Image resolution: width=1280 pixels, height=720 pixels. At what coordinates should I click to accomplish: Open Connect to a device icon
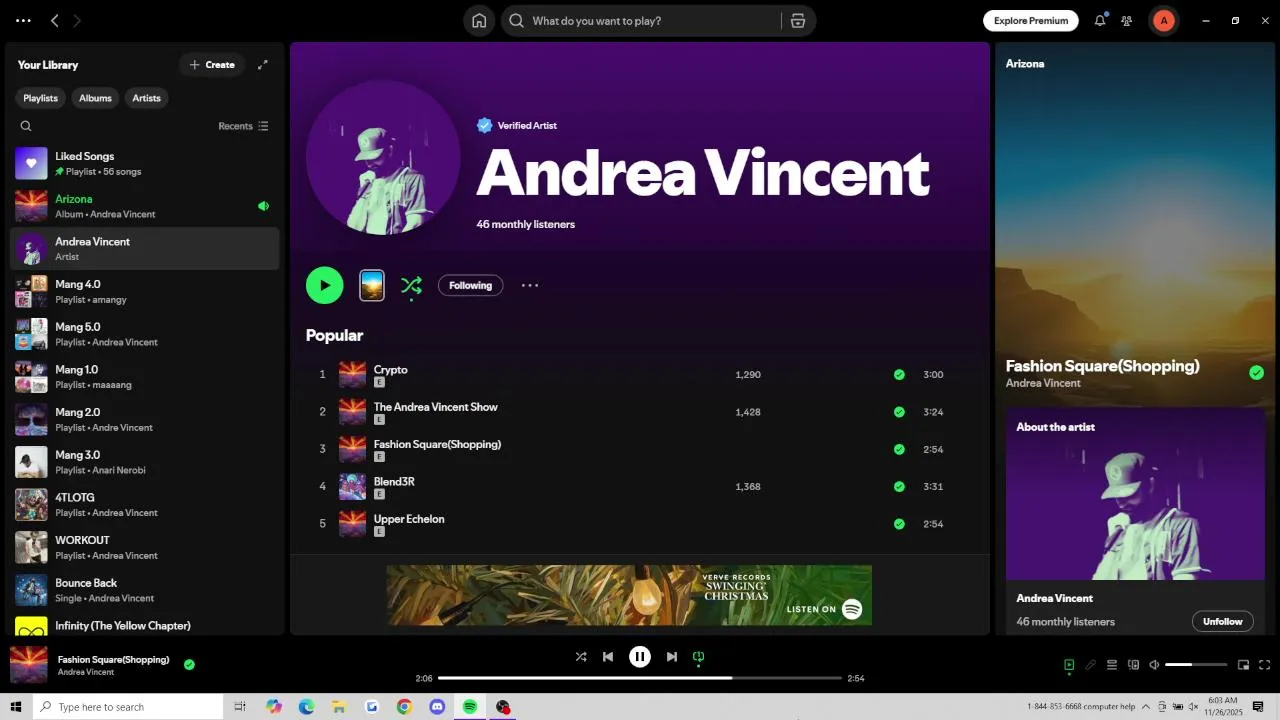pyautogui.click(x=1133, y=665)
